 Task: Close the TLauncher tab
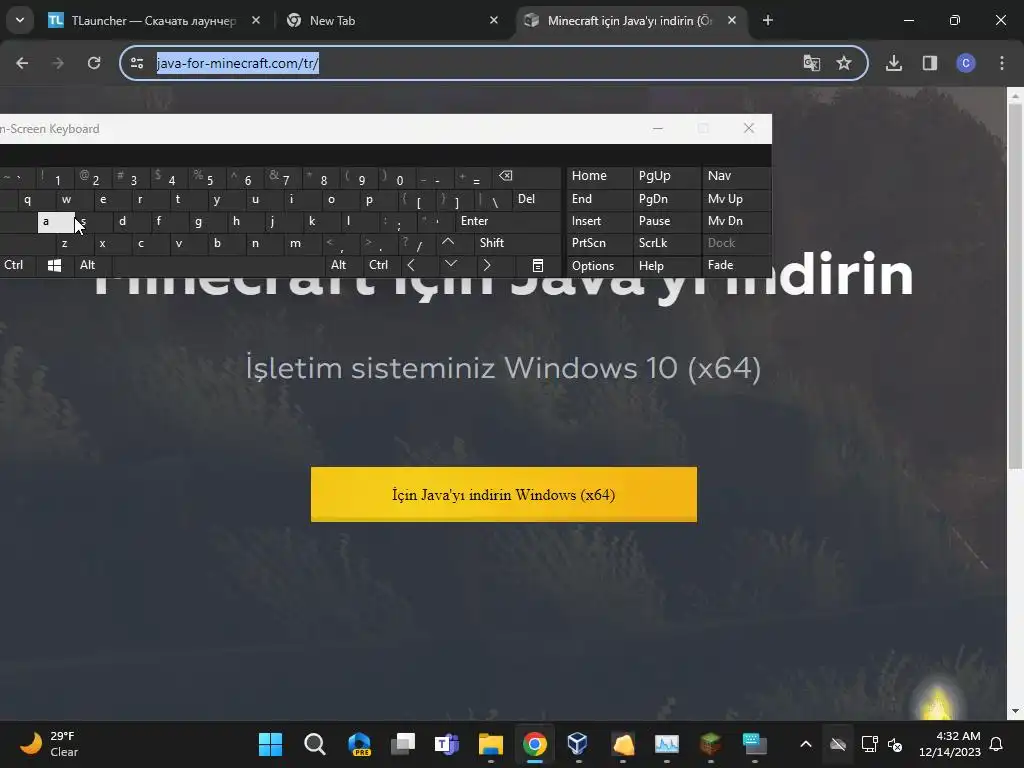click(256, 20)
